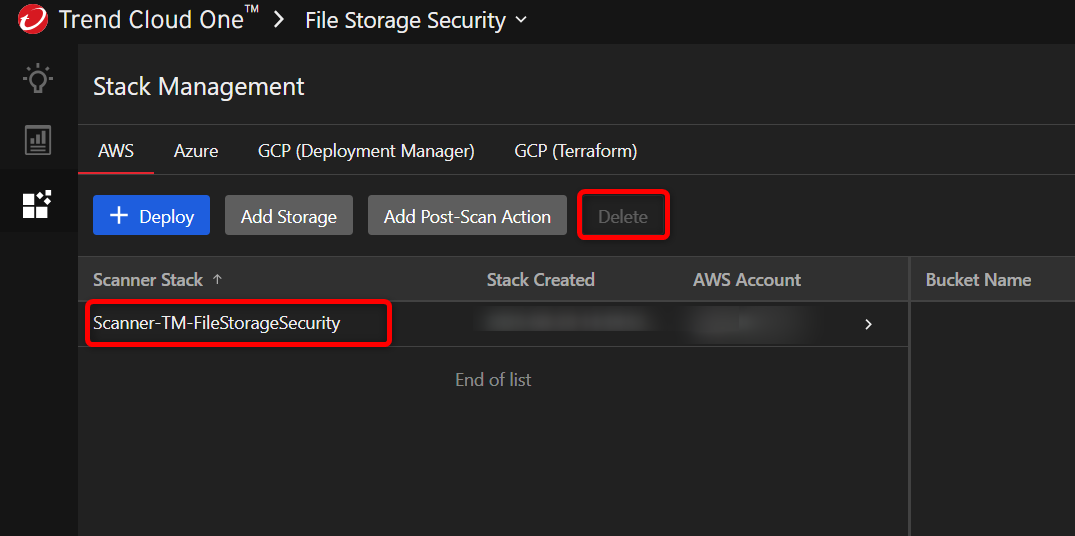Sort by the Scanner Stack arrow icon
The image size is (1075, 536).
pyautogui.click(x=218, y=280)
